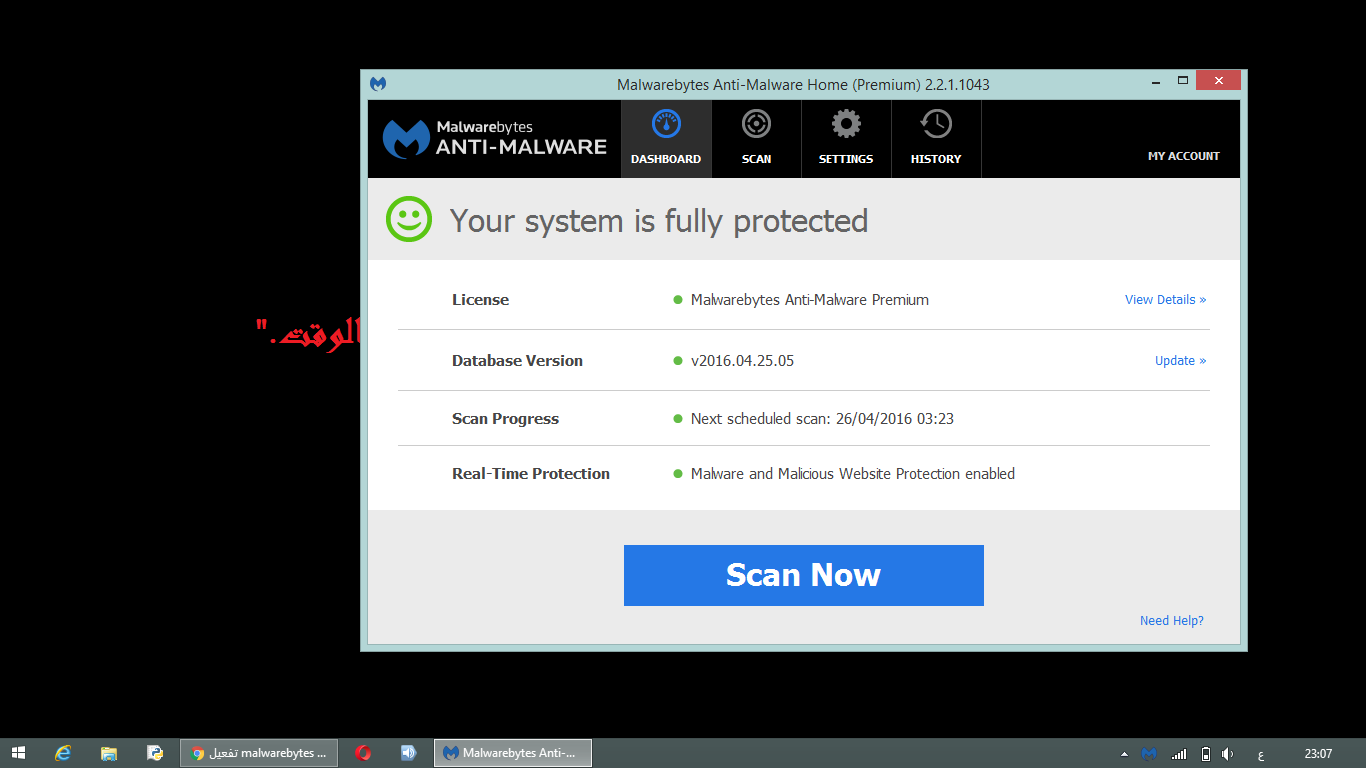This screenshot has width=1366, height=768.
Task: Switch to the Chrome malwarebytes taskbar window
Action: click(x=259, y=753)
